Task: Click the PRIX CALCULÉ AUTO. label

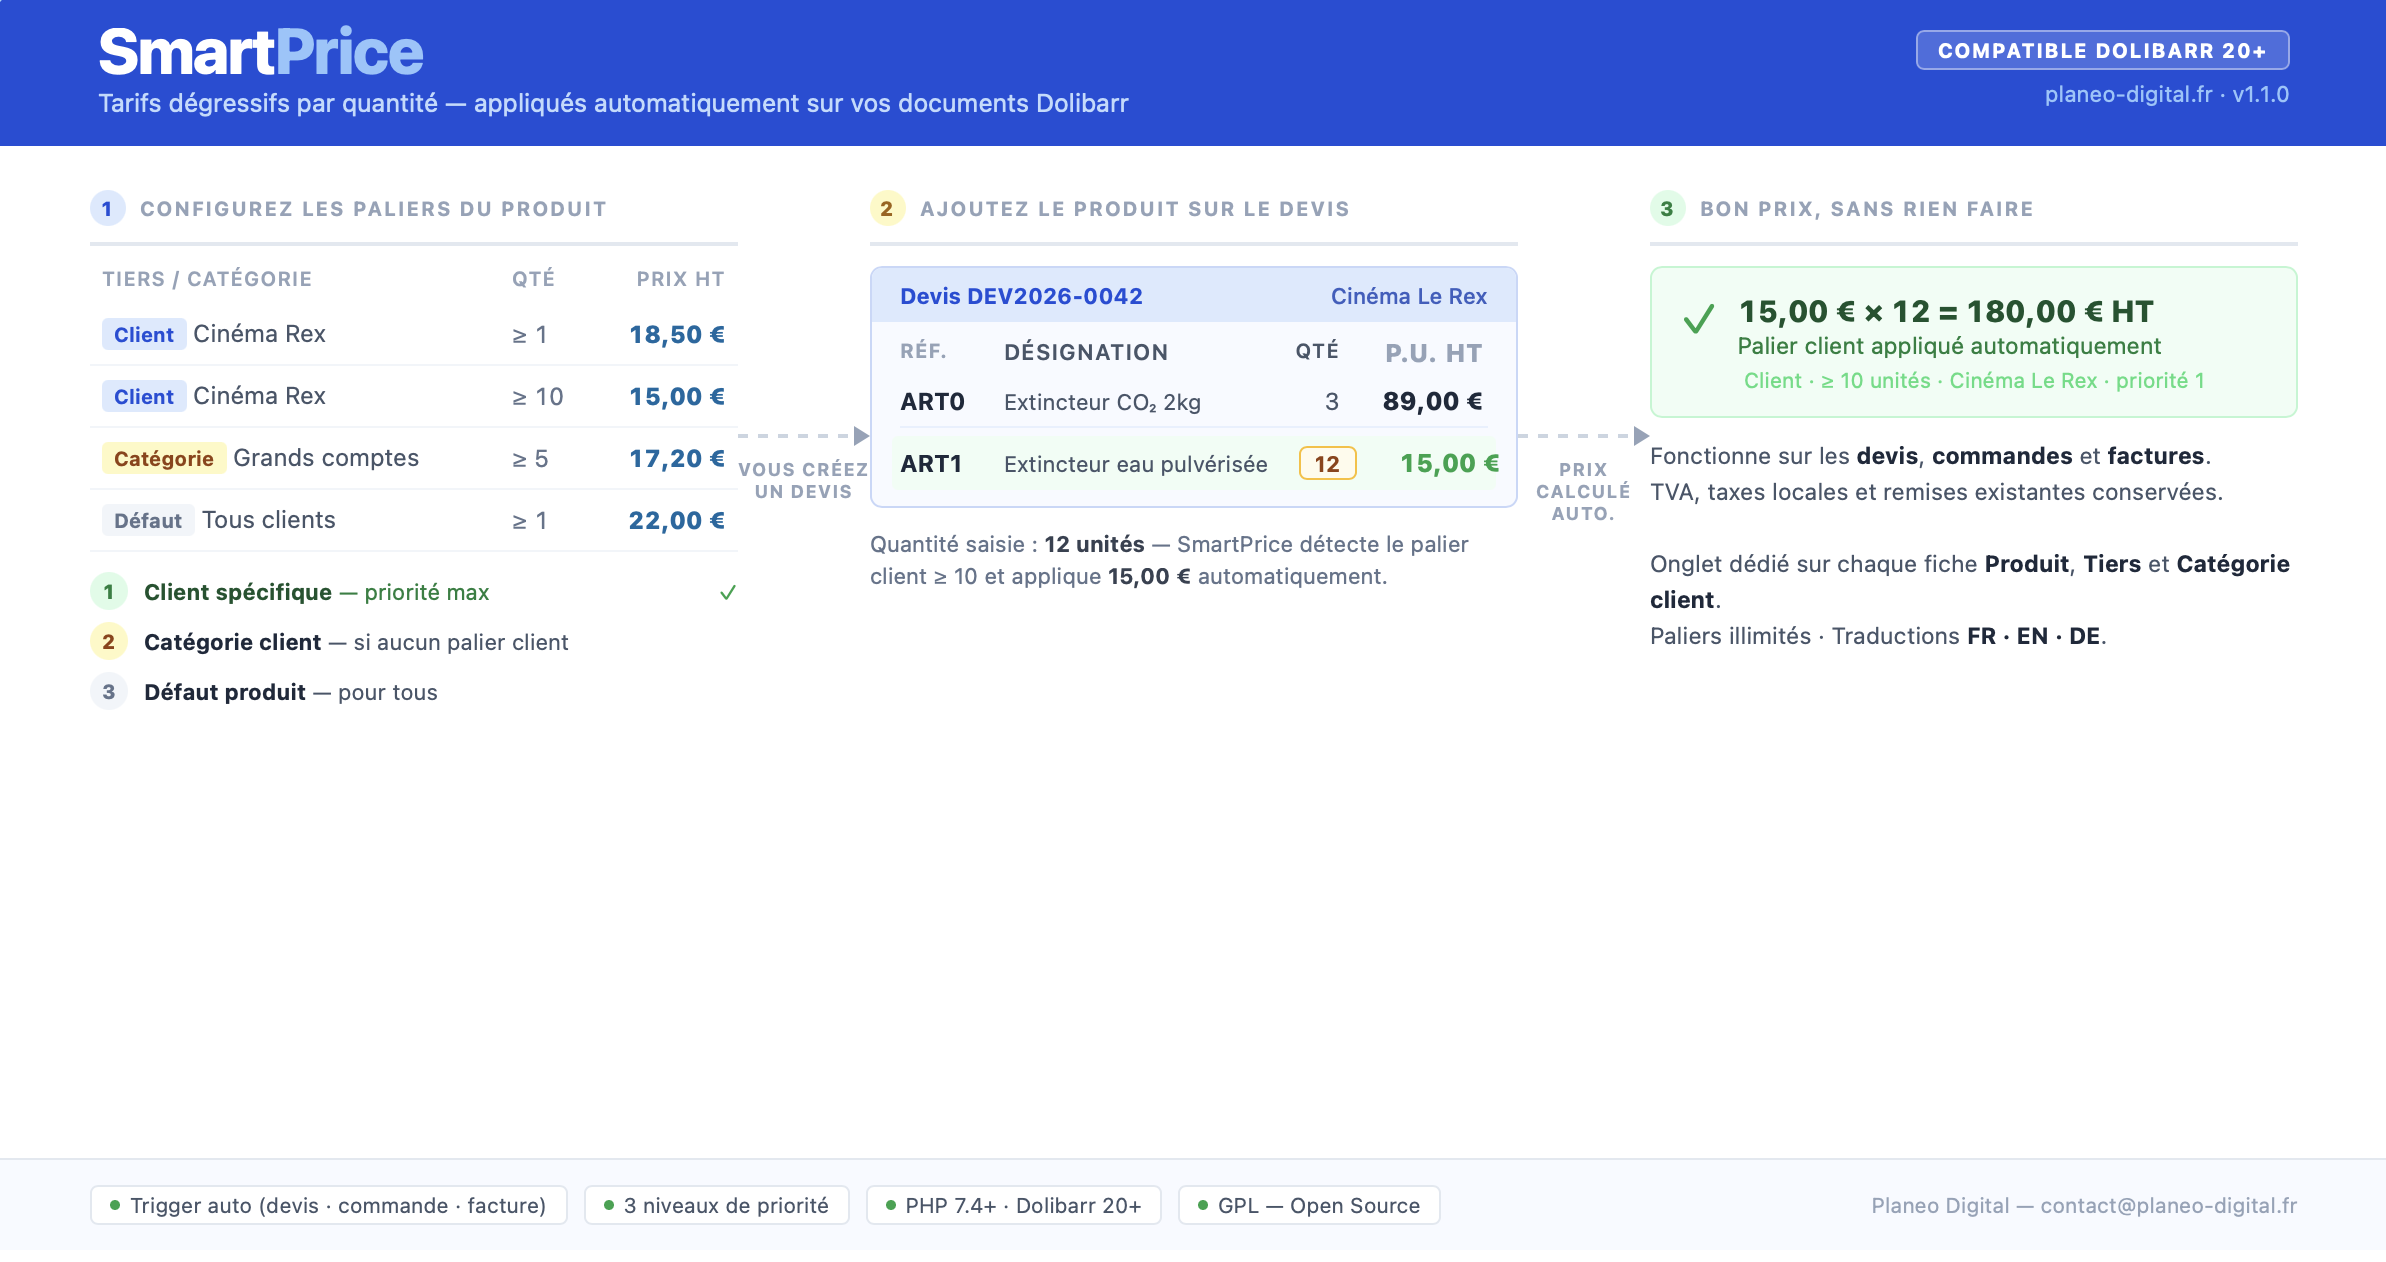Action: coord(1583,491)
